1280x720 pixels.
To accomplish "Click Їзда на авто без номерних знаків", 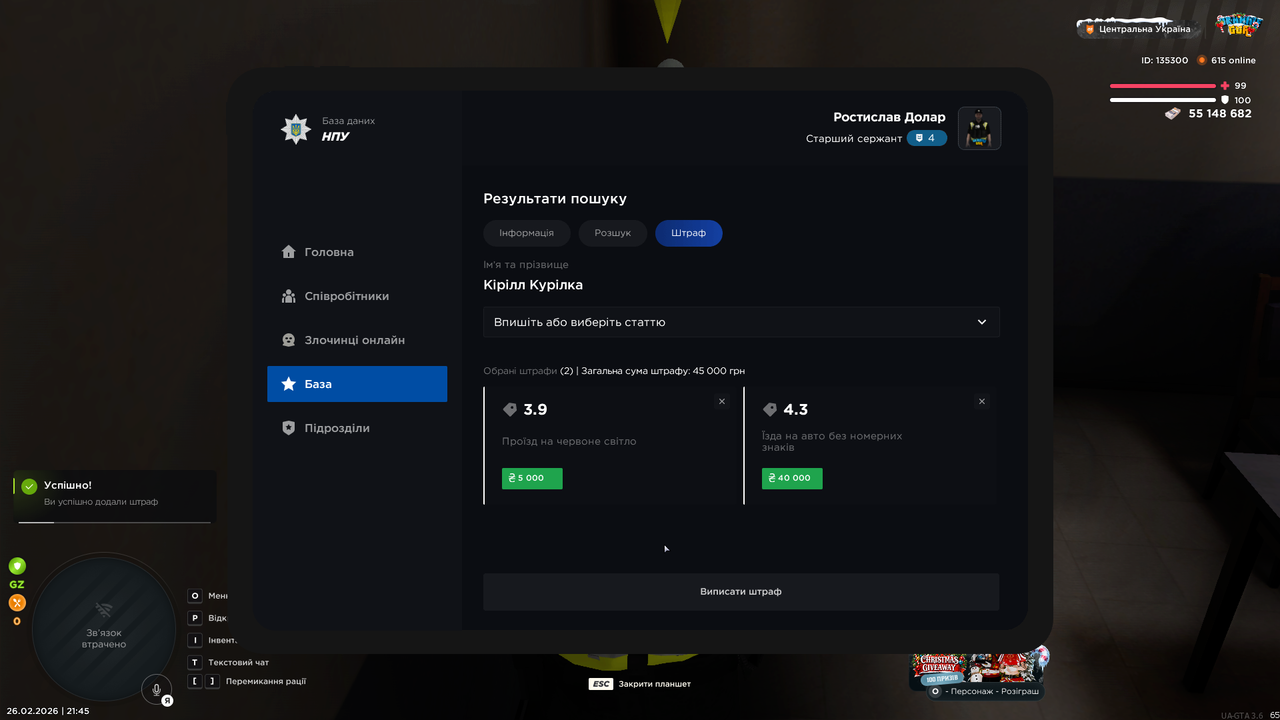I will [x=832, y=441].
